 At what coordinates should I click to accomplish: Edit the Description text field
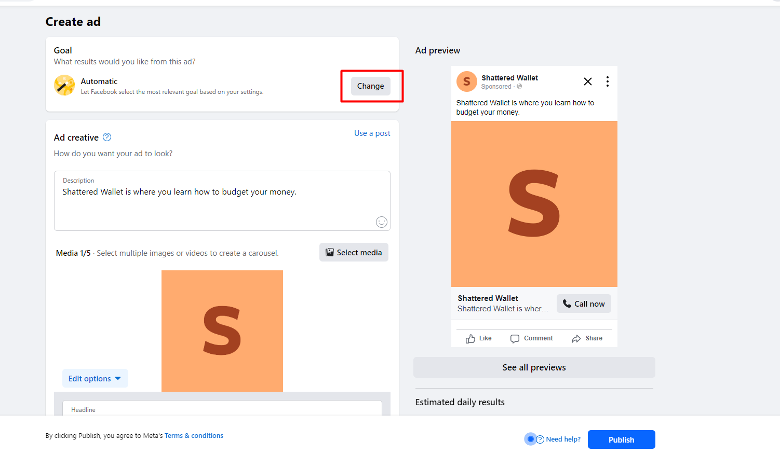[x=222, y=200]
